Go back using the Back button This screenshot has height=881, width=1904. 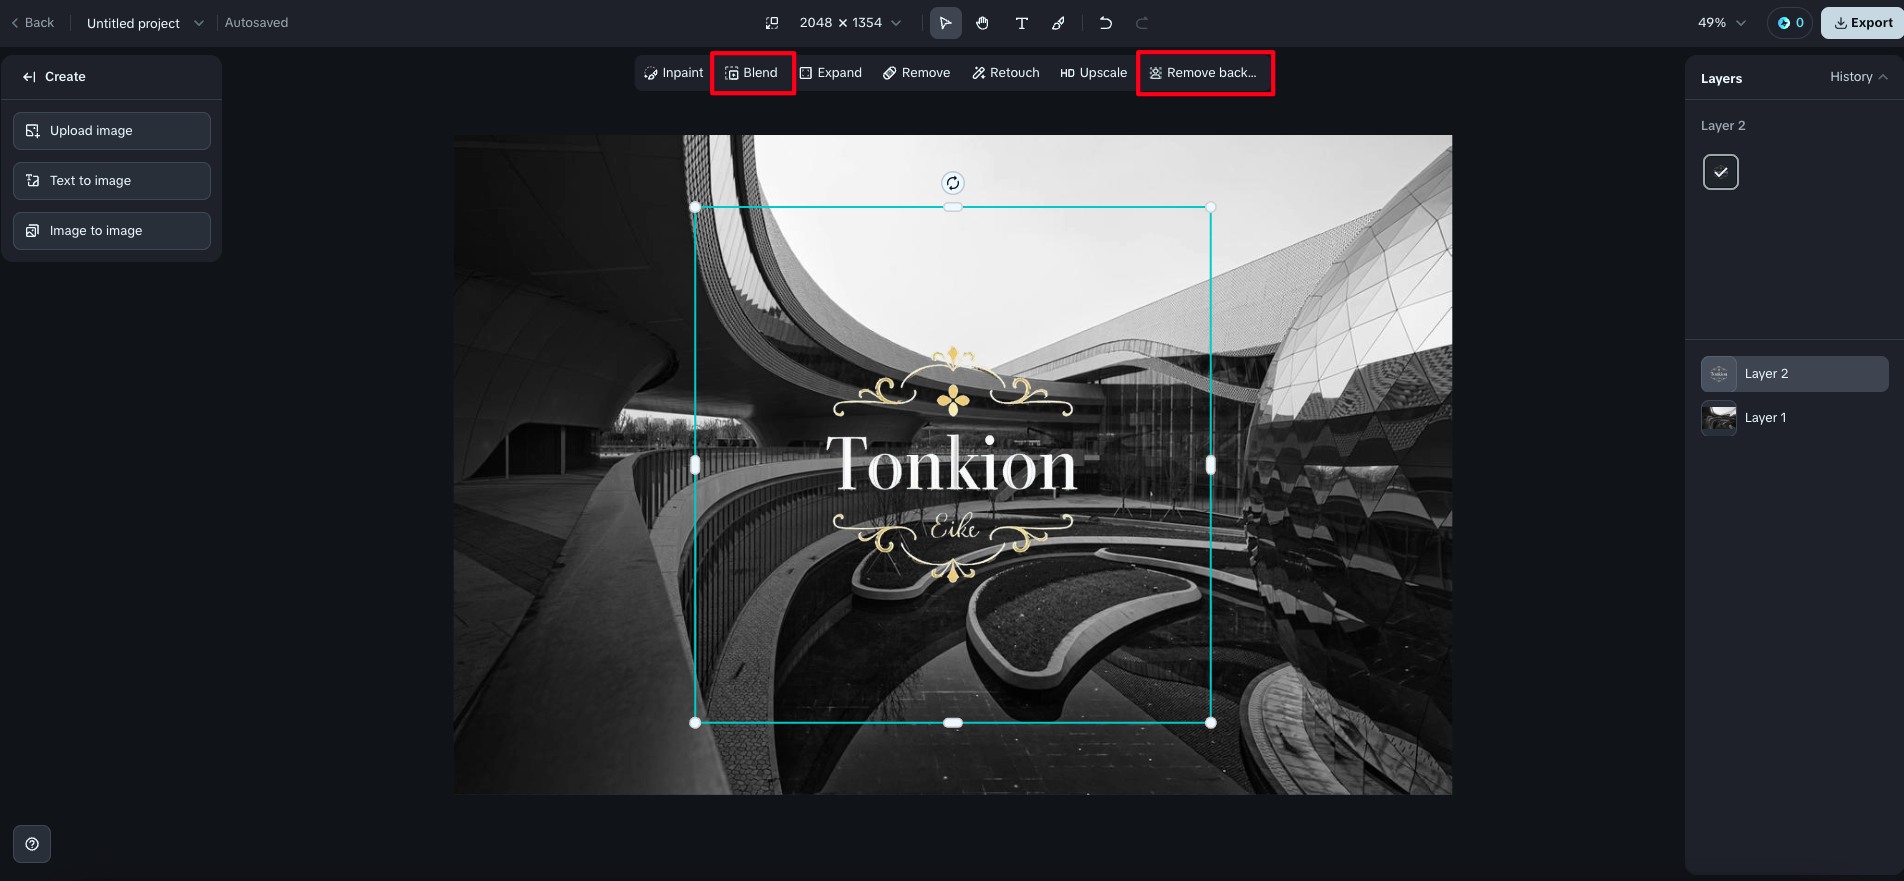point(32,22)
